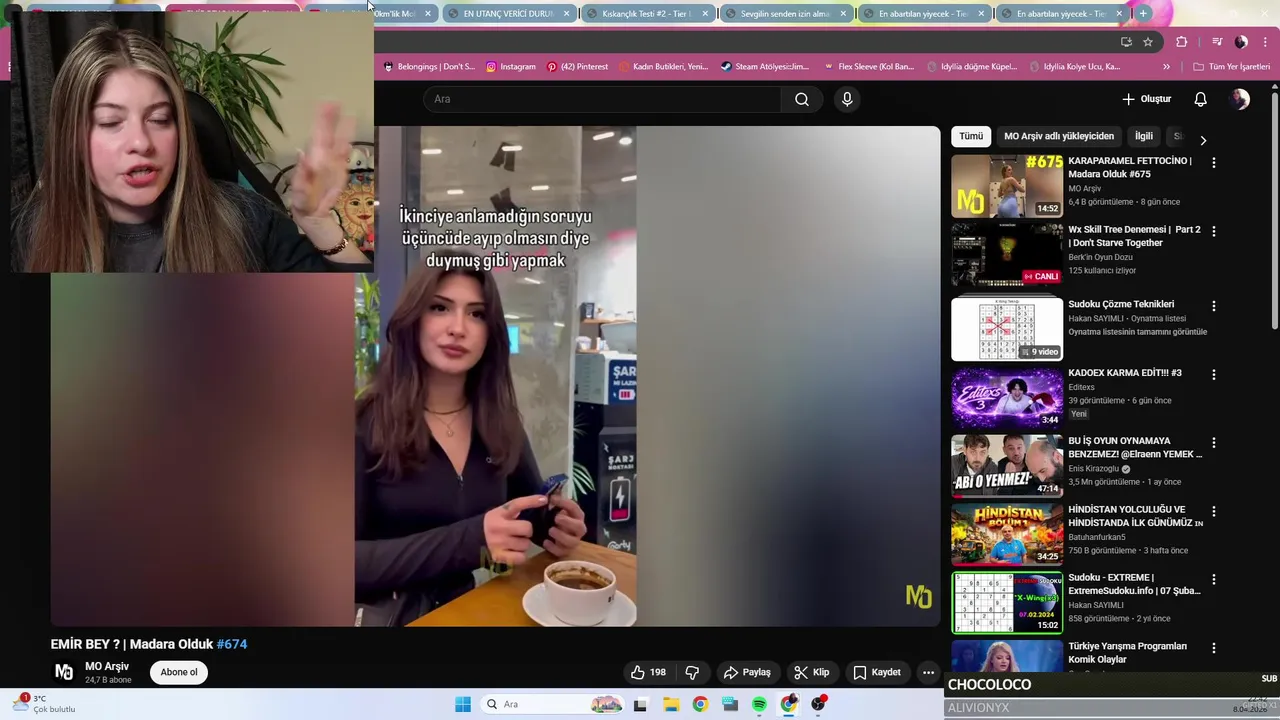Open the Kadın Butikleri bookmark

tap(663, 67)
